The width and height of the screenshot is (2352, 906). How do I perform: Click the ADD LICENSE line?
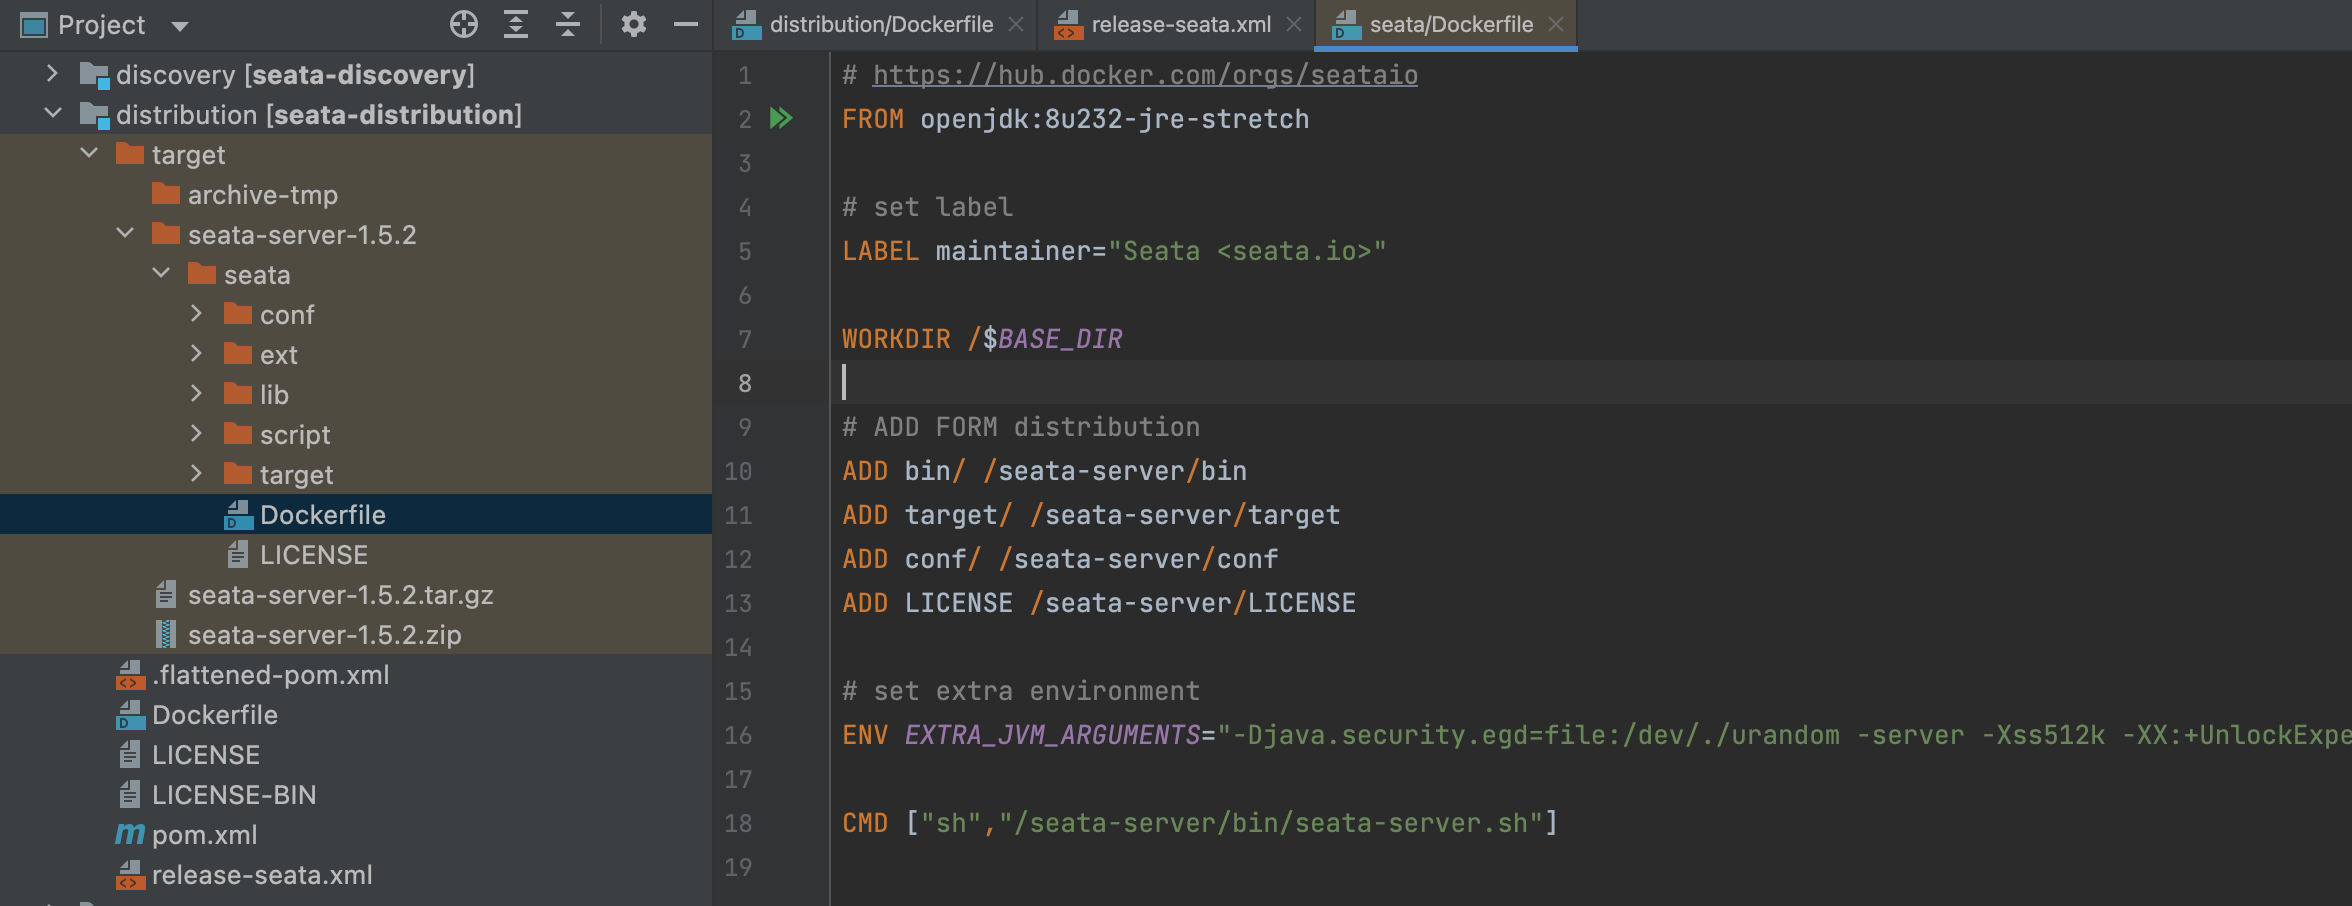click(x=1099, y=603)
